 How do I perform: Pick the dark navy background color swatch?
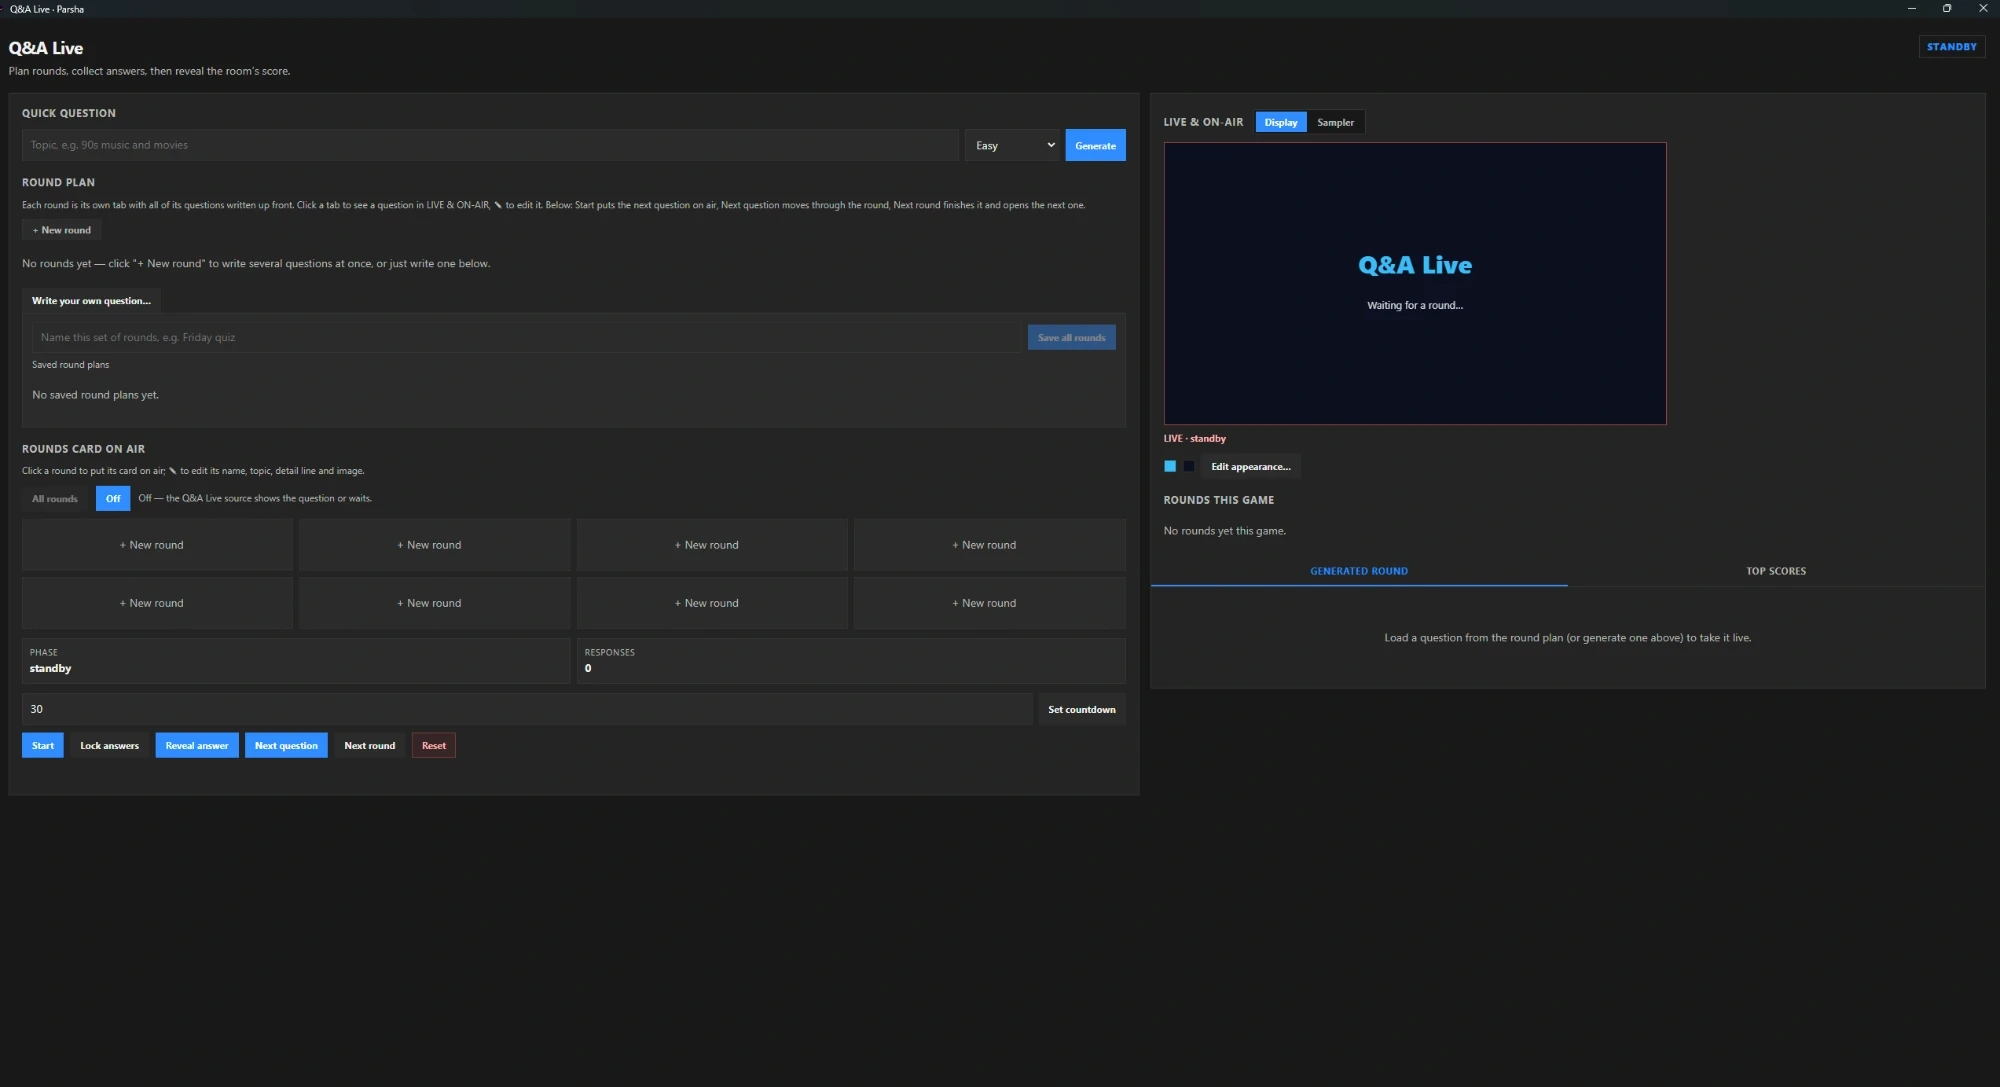coord(1189,466)
